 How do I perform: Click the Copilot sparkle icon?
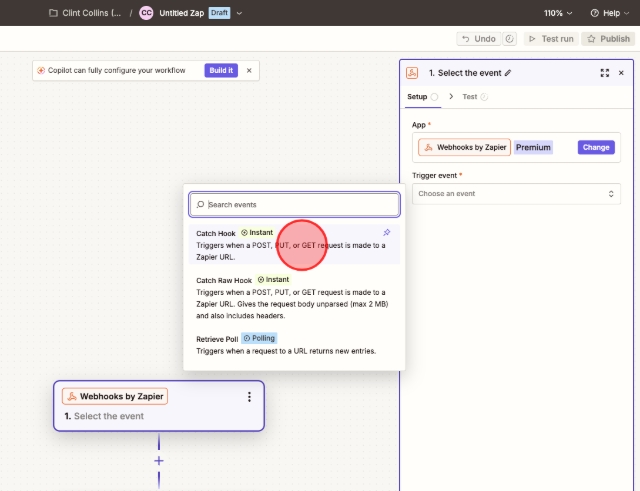click(41, 71)
